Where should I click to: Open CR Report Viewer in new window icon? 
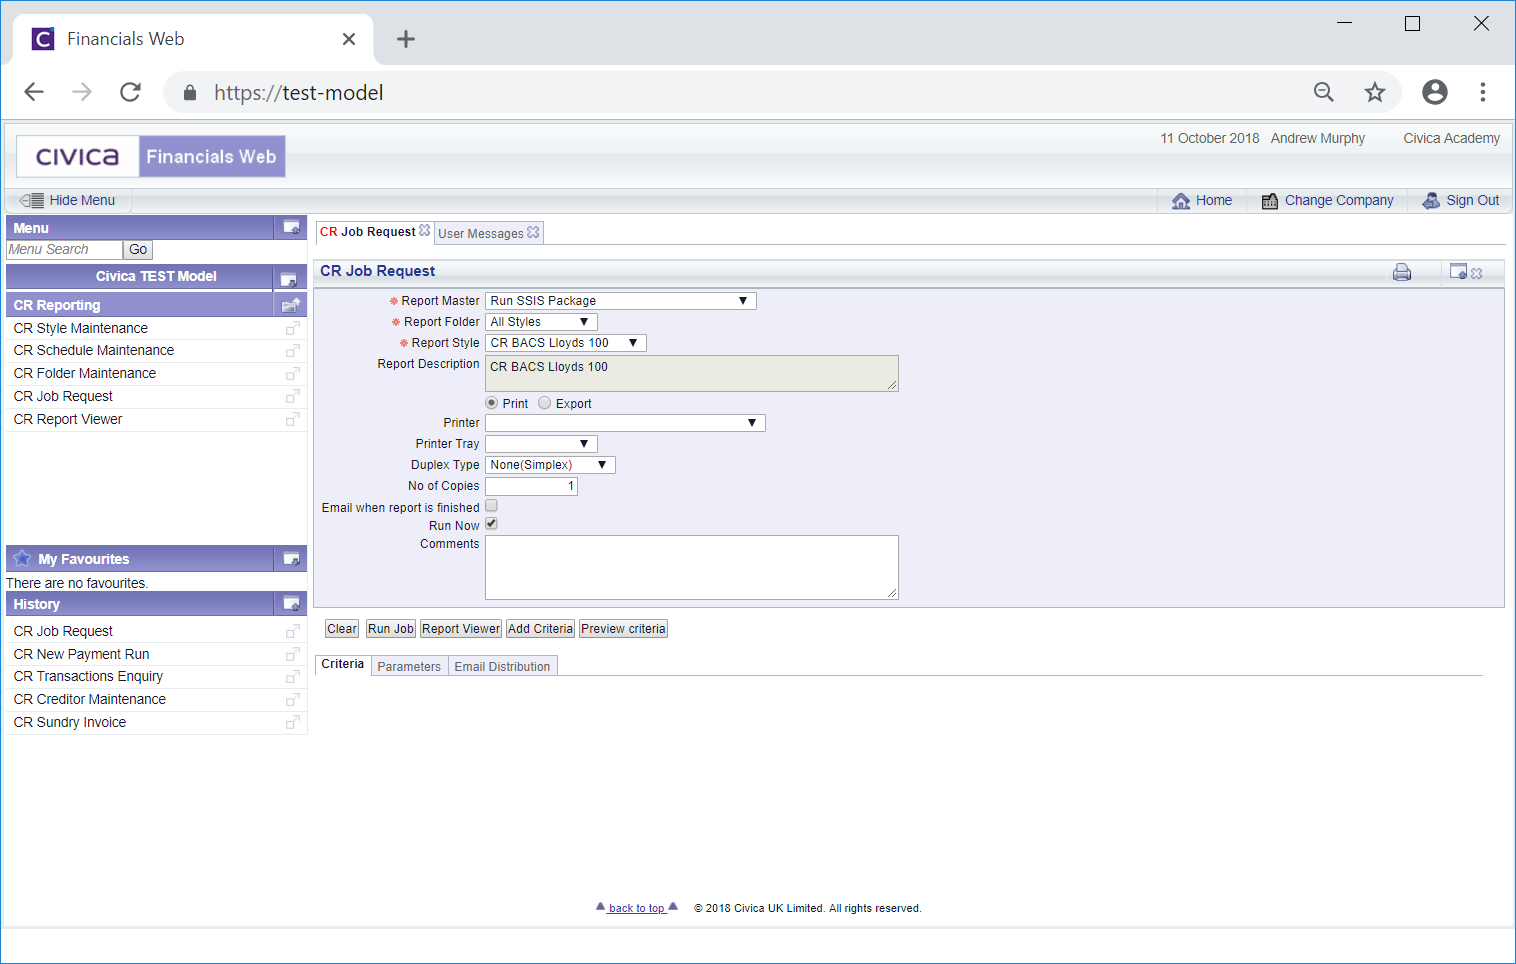(x=292, y=420)
